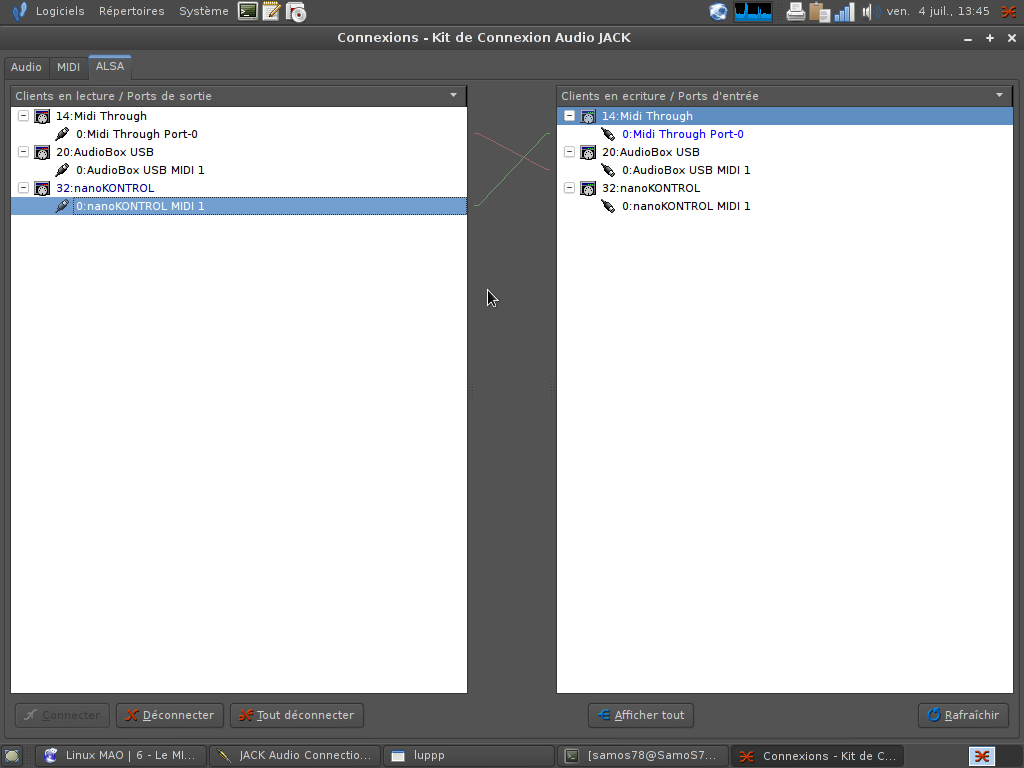This screenshot has width=1024, height=768.
Task: Open the printer tray icon
Action: pyautogui.click(x=795, y=12)
